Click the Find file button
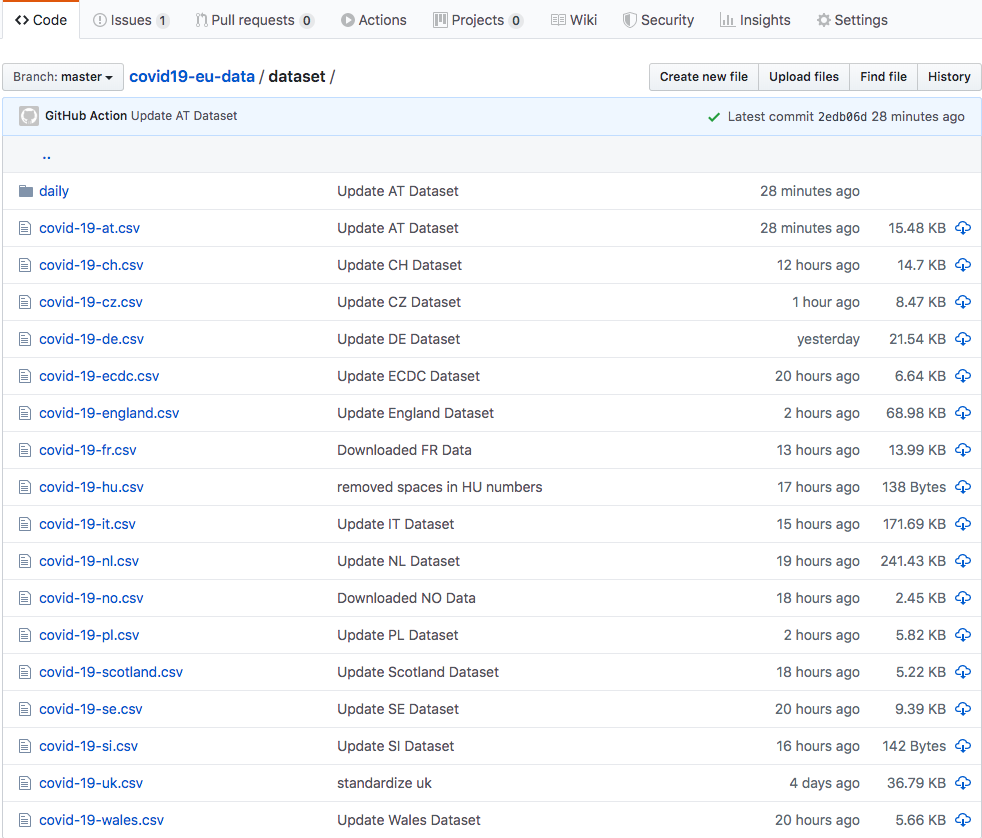982x838 pixels. (x=883, y=77)
